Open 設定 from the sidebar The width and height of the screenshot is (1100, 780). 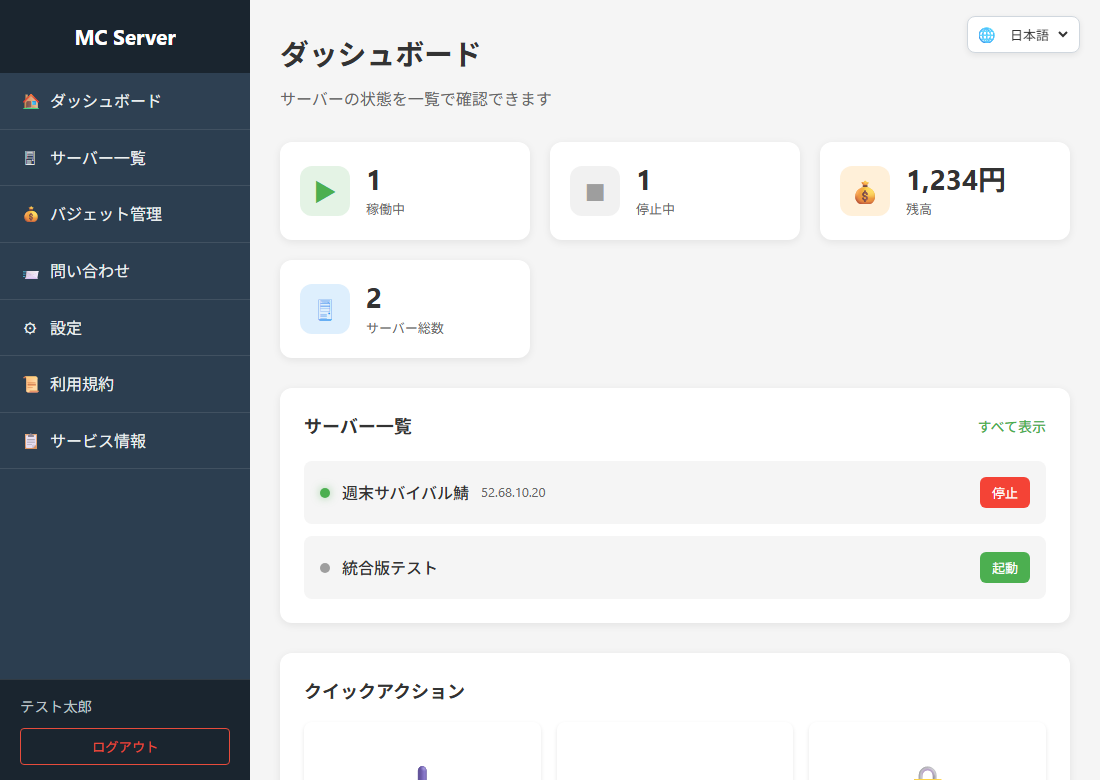[125, 328]
